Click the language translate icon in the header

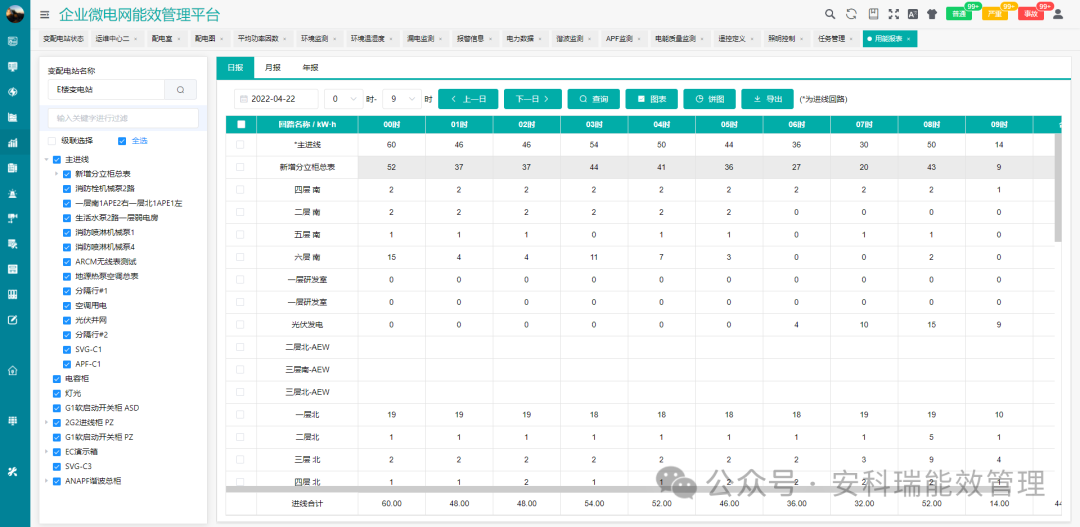point(913,14)
